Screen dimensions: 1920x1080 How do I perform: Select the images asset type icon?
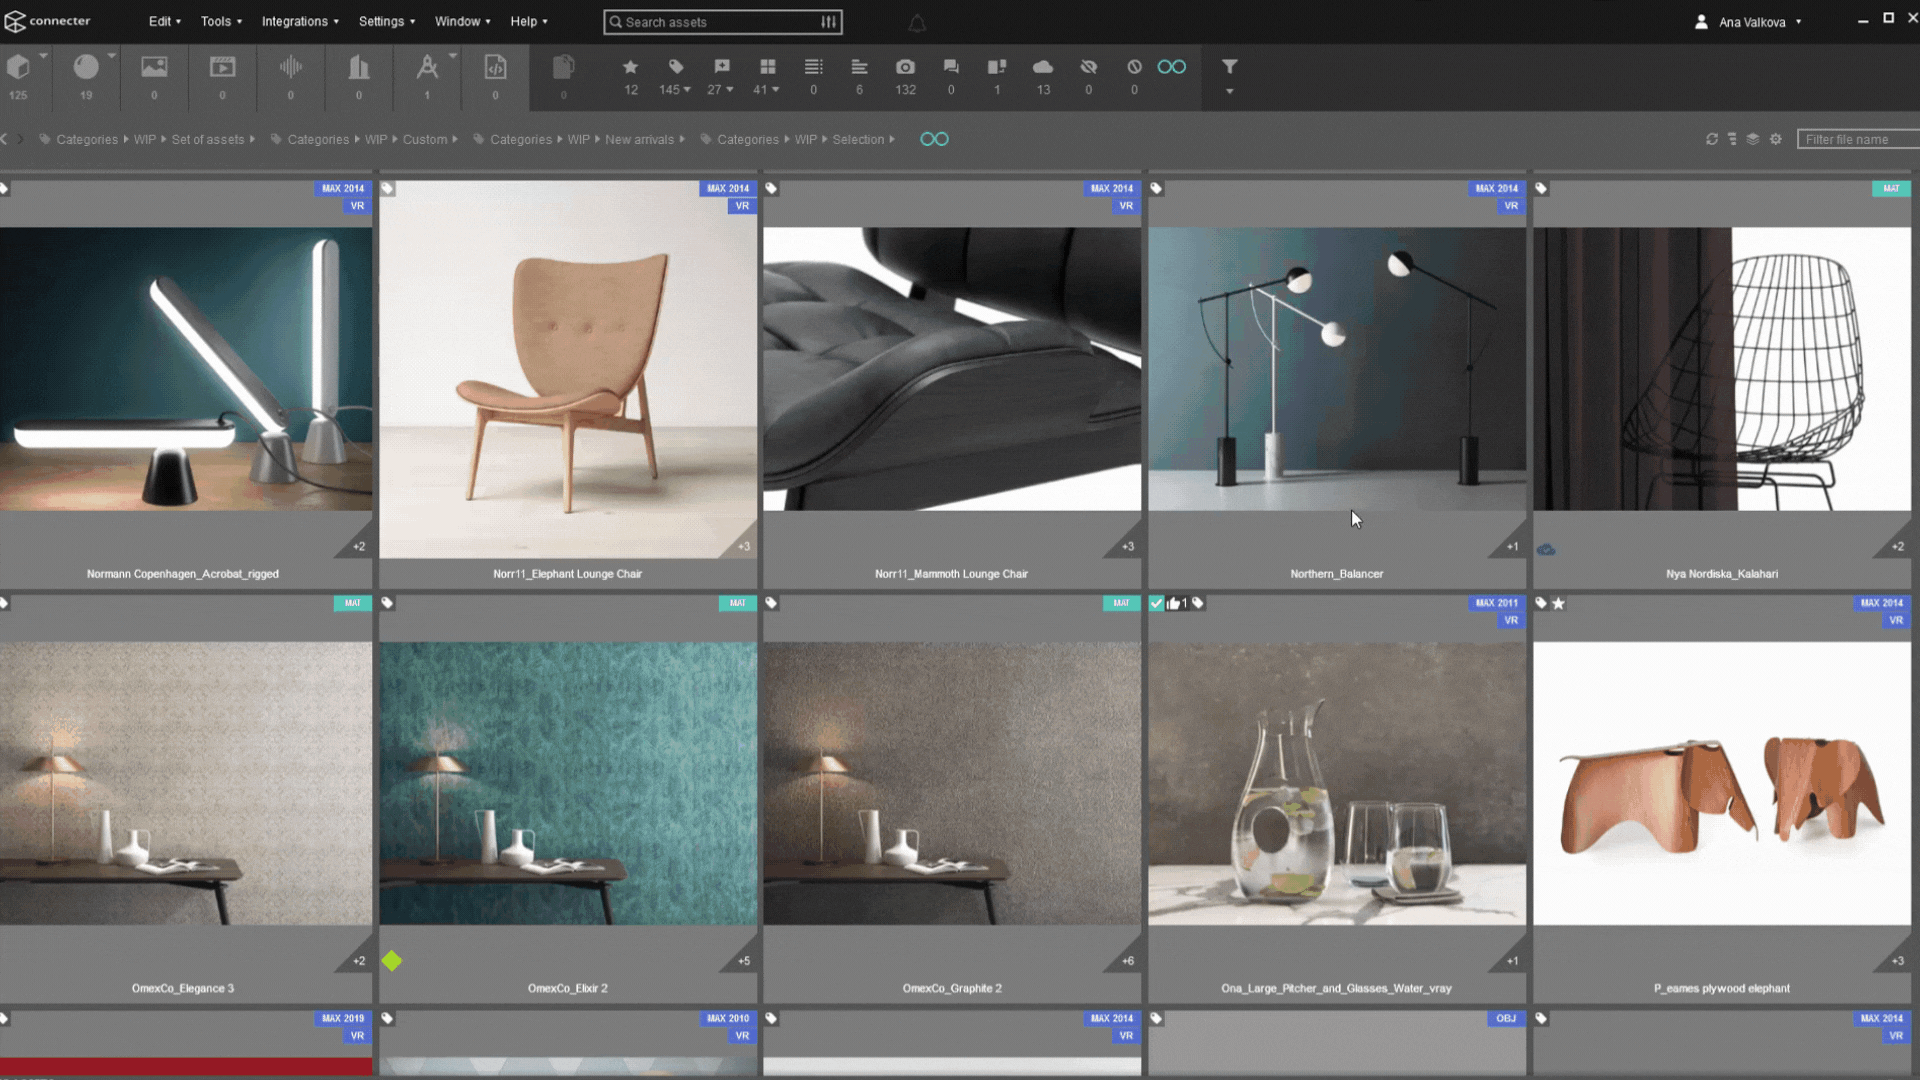point(154,67)
